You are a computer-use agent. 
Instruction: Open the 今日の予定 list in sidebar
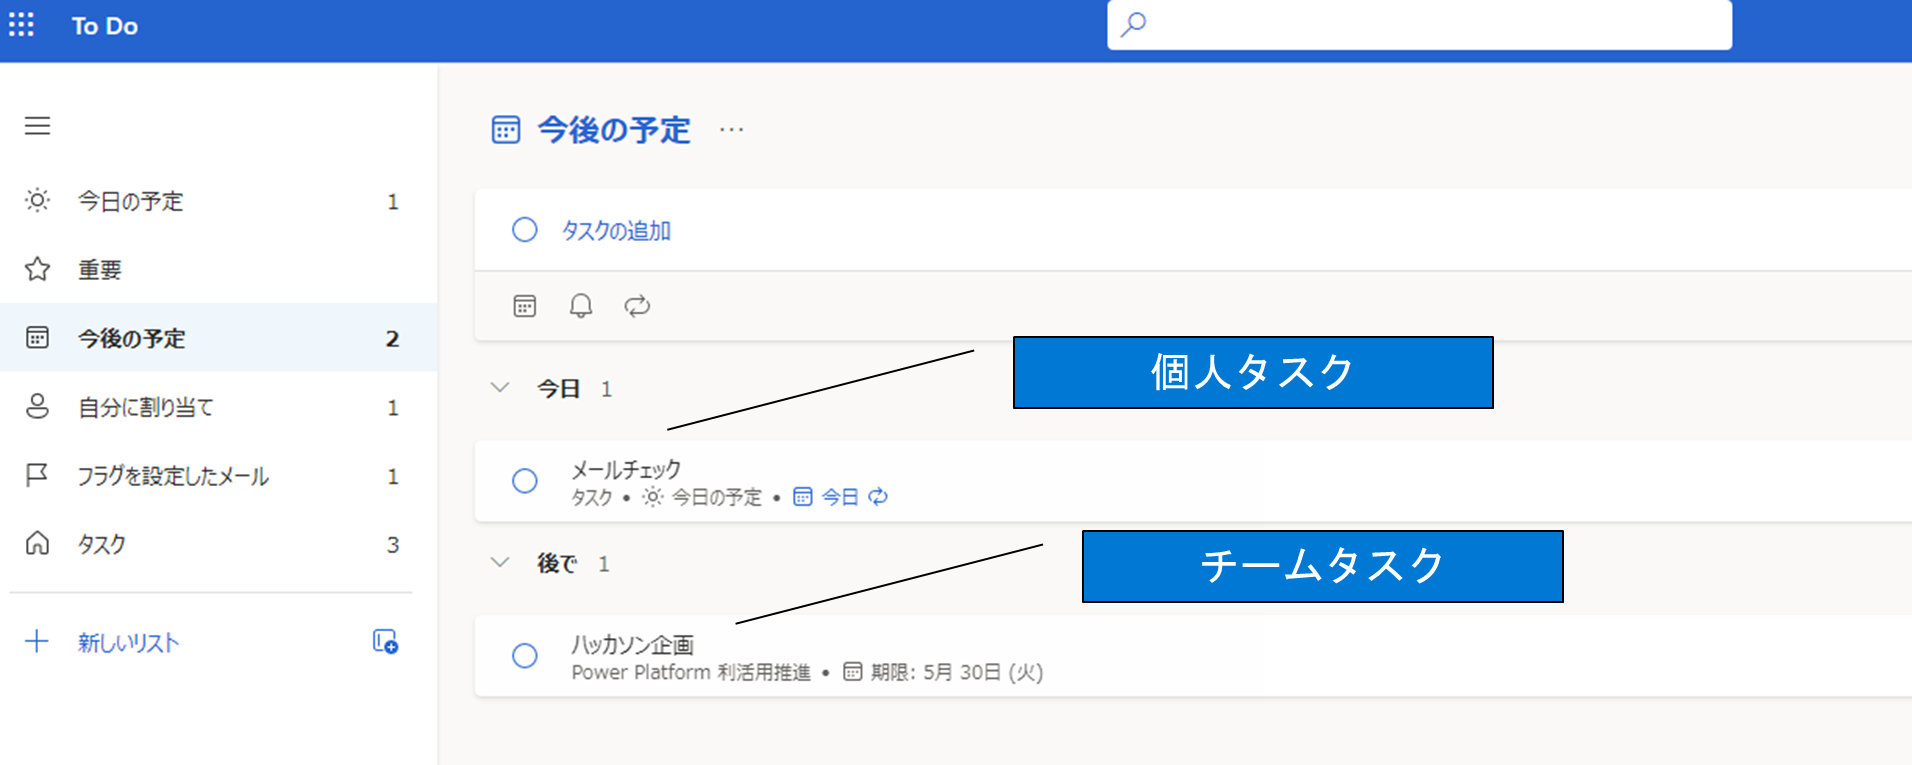pyautogui.click(x=219, y=201)
